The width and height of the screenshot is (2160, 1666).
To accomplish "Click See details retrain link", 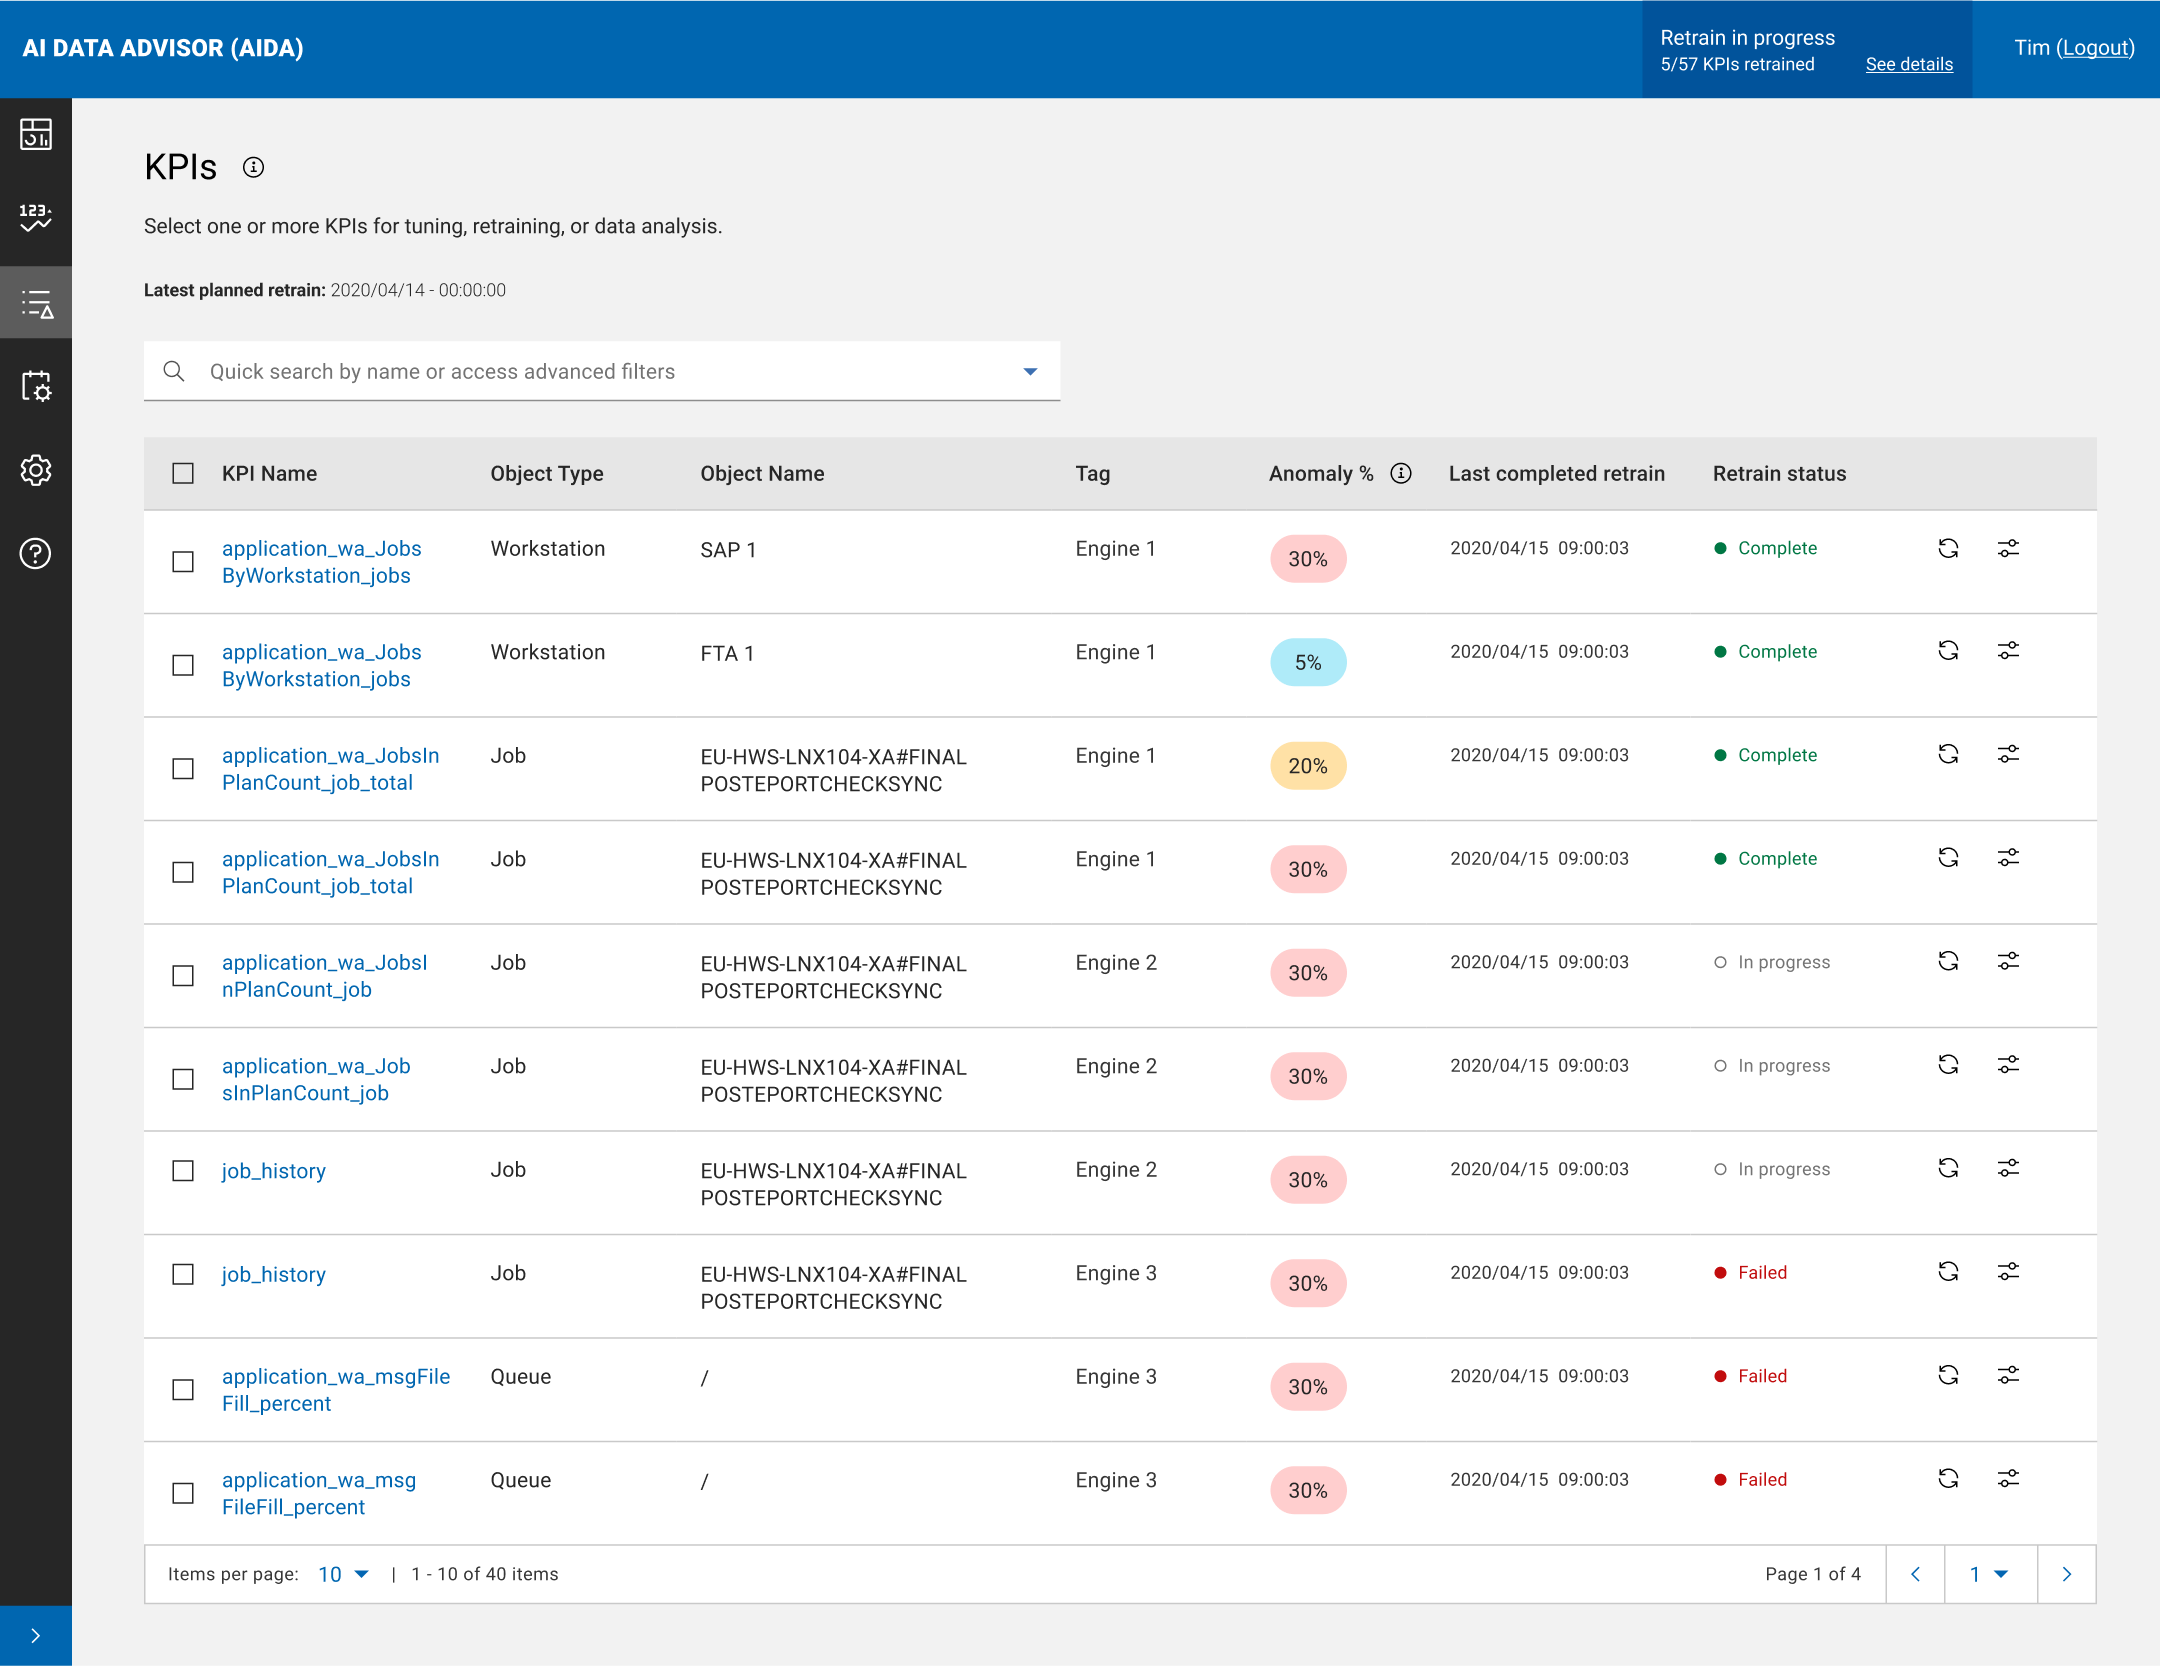I will [1908, 64].
